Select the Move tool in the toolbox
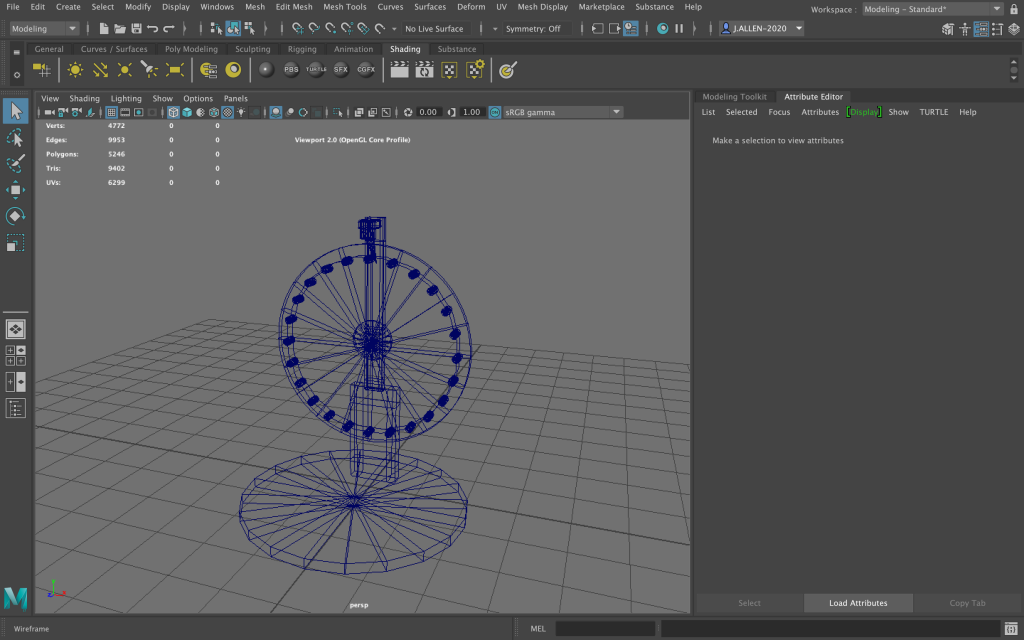The image size is (1024, 640). [x=16, y=190]
